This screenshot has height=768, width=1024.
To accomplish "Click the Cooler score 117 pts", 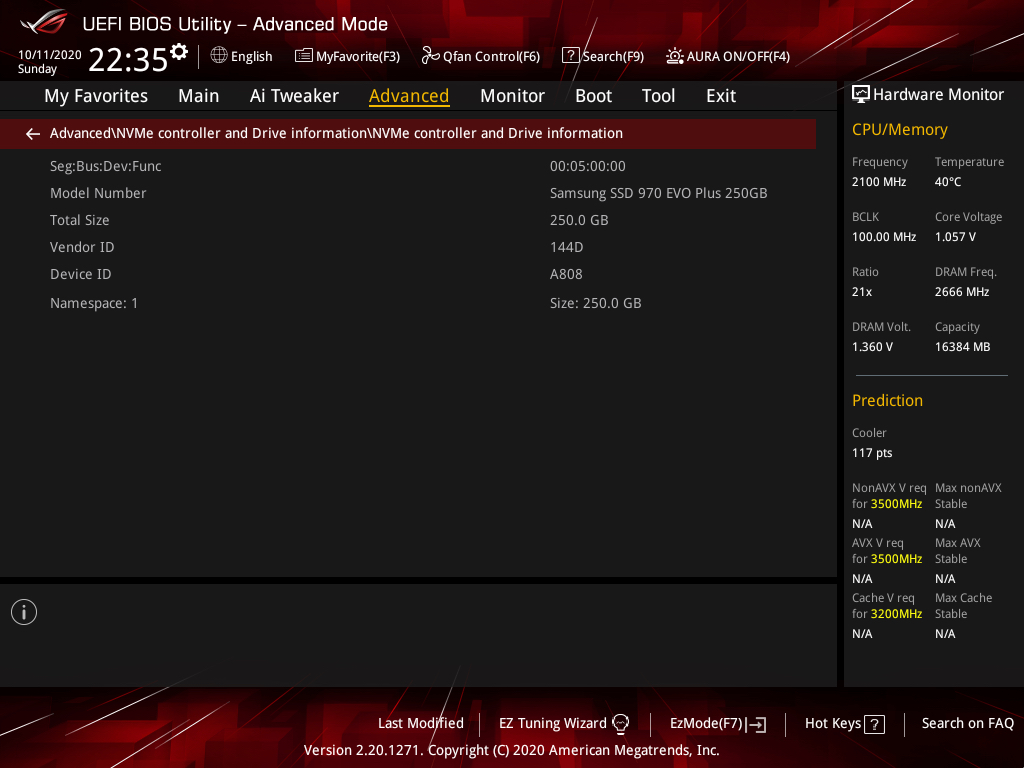I will [x=872, y=453].
